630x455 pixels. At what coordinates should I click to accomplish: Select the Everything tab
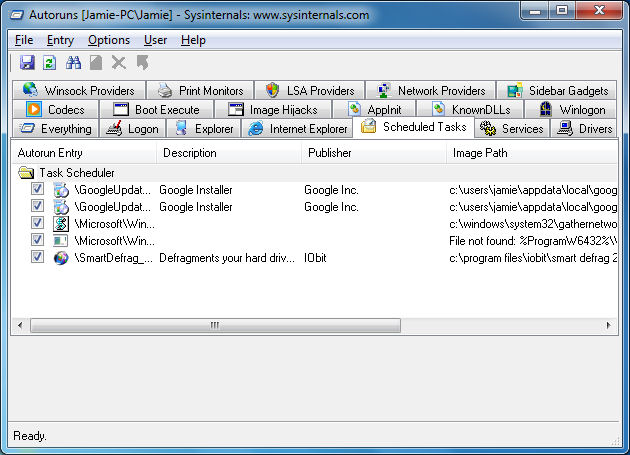tap(55, 129)
